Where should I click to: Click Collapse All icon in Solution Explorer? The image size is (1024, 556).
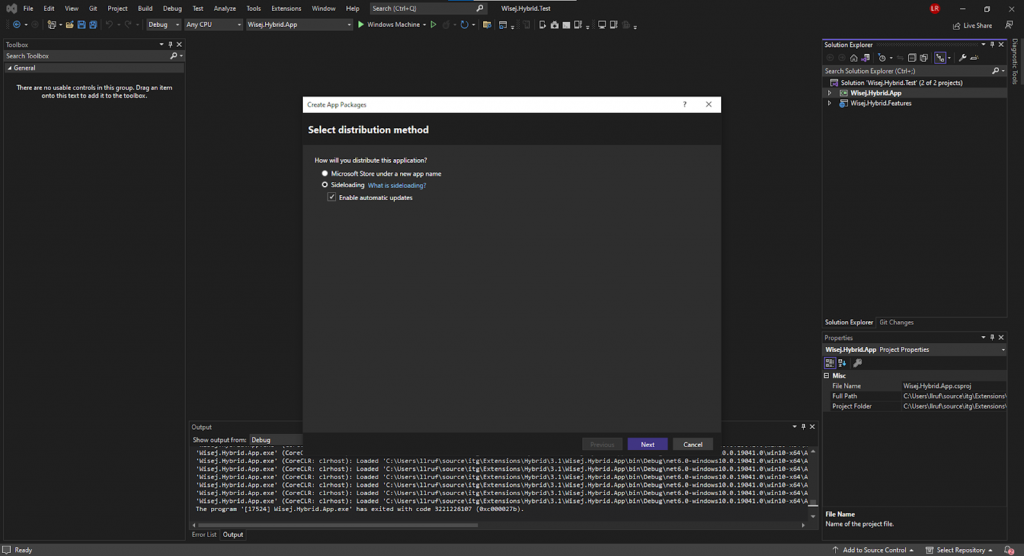click(x=912, y=58)
